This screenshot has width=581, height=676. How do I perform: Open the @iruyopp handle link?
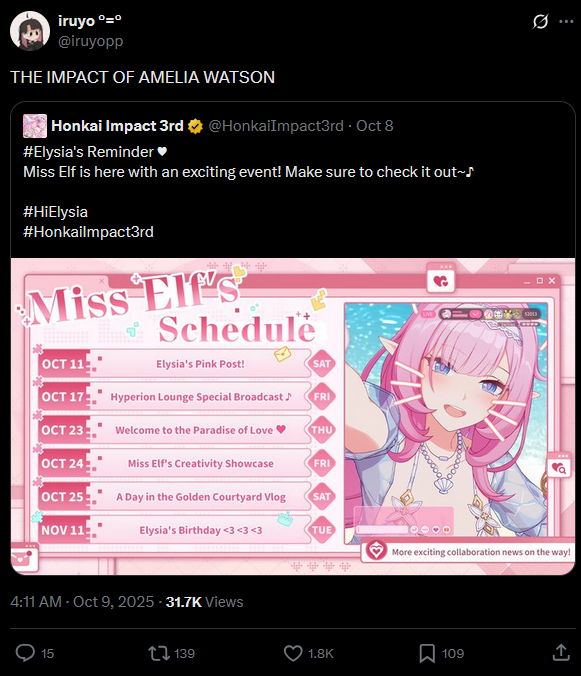(91, 41)
